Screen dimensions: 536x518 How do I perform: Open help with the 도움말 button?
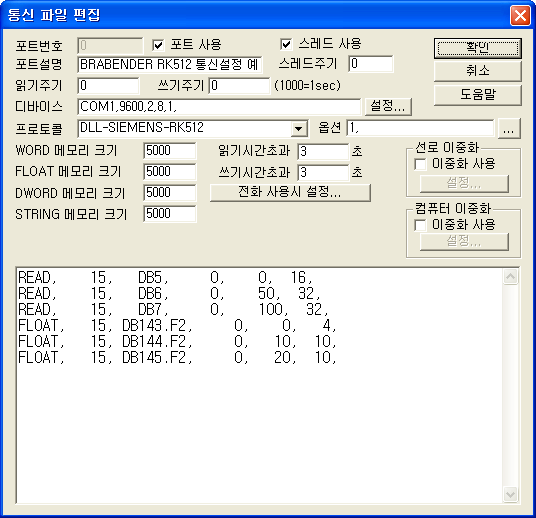478,95
